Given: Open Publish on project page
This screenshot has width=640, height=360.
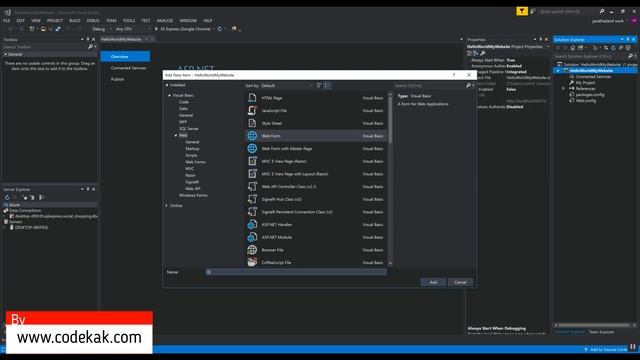Looking at the screenshot, I should pyautogui.click(x=118, y=79).
